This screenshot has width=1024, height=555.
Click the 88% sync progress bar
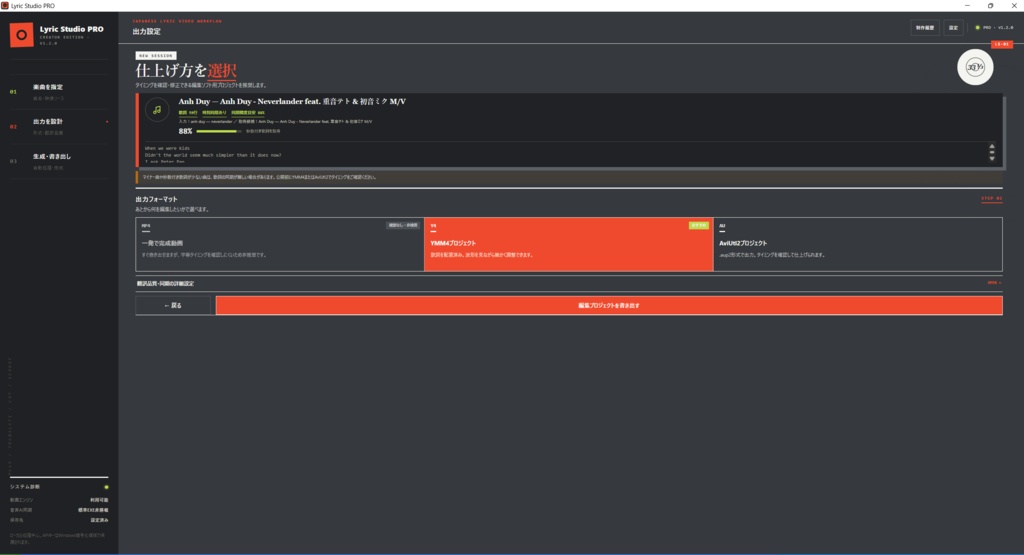pyautogui.click(x=219, y=131)
